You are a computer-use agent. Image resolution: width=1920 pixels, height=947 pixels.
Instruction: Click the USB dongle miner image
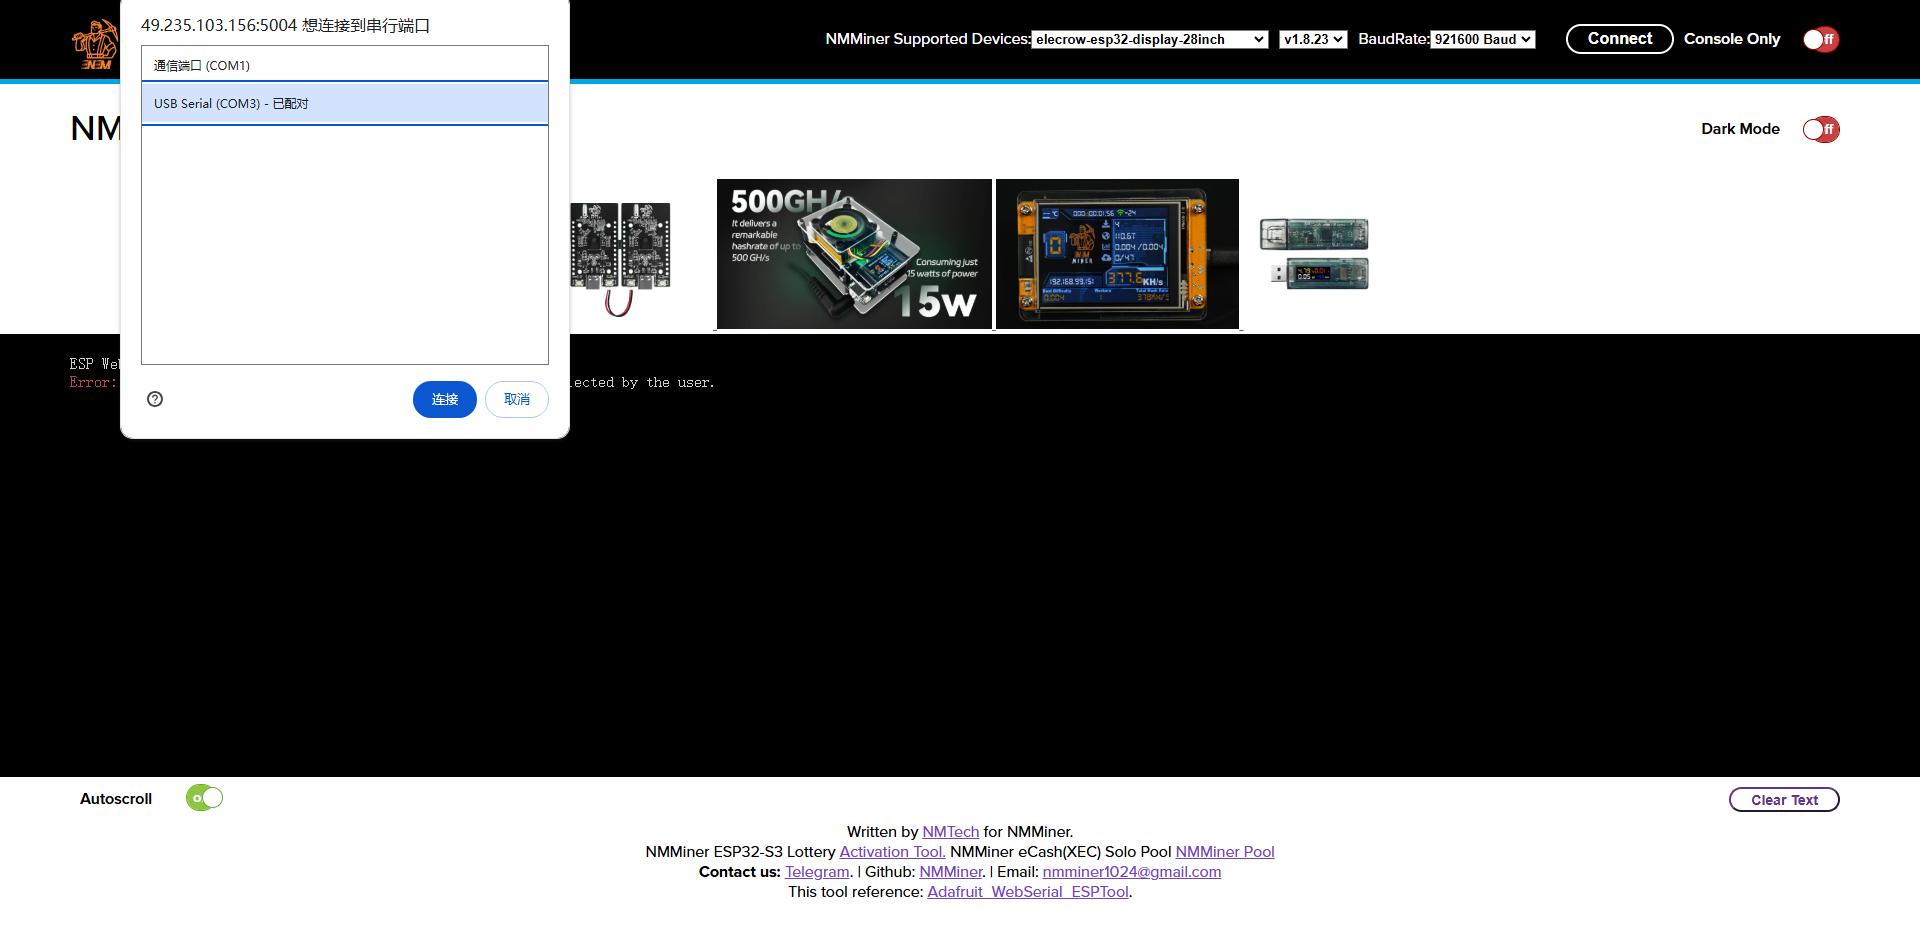point(1313,254)
